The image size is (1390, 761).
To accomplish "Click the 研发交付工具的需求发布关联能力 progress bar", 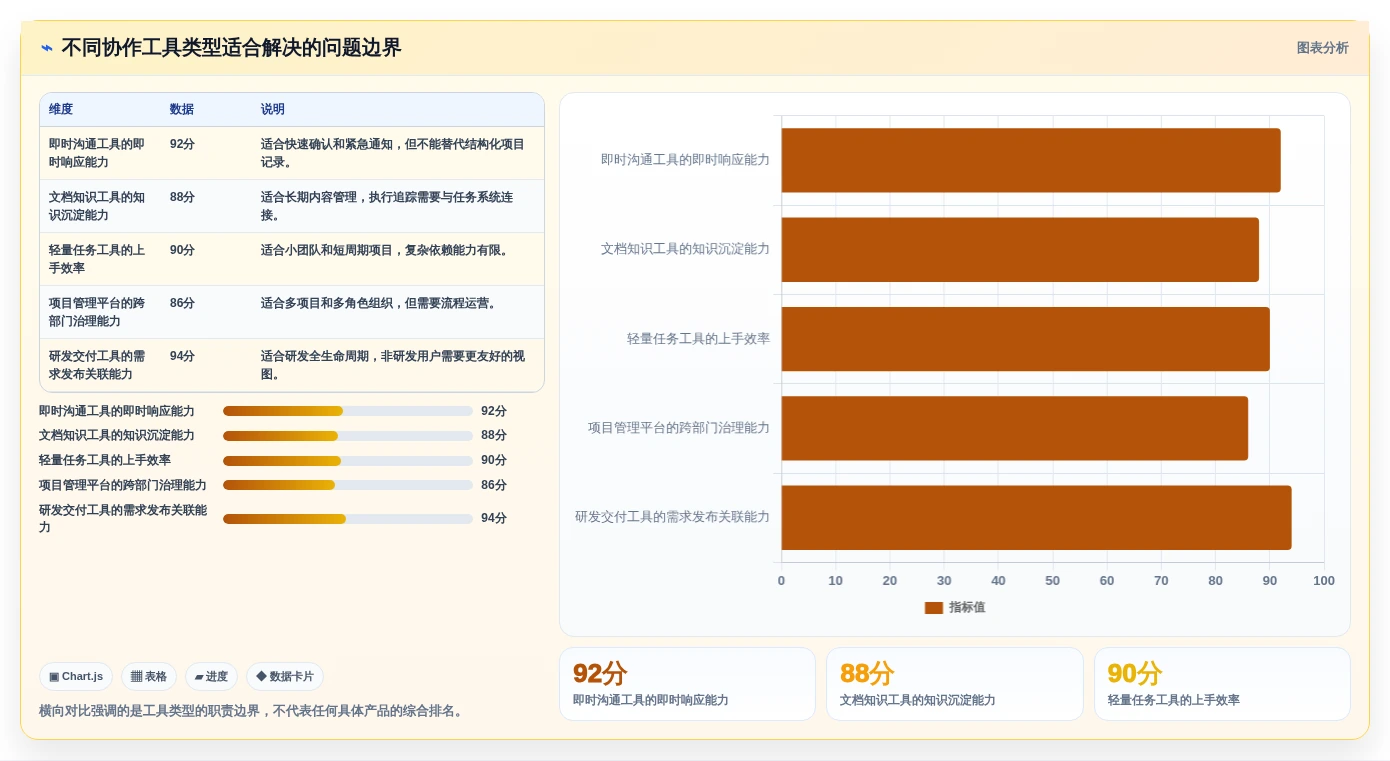I will coord(348,519).
